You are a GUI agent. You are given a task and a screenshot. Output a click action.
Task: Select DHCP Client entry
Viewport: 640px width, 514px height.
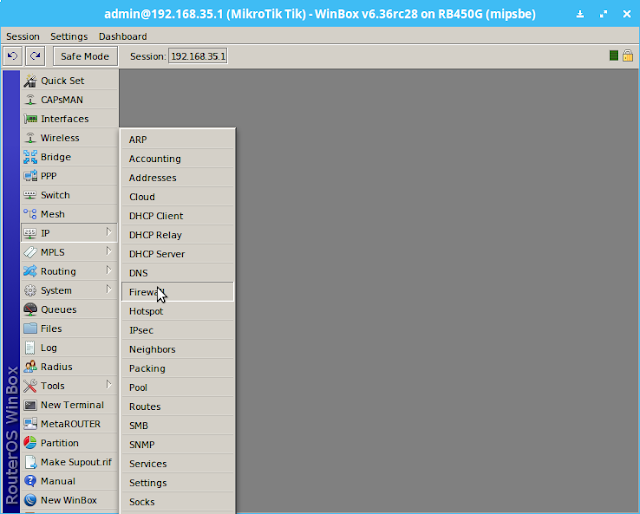click(178, 216)
